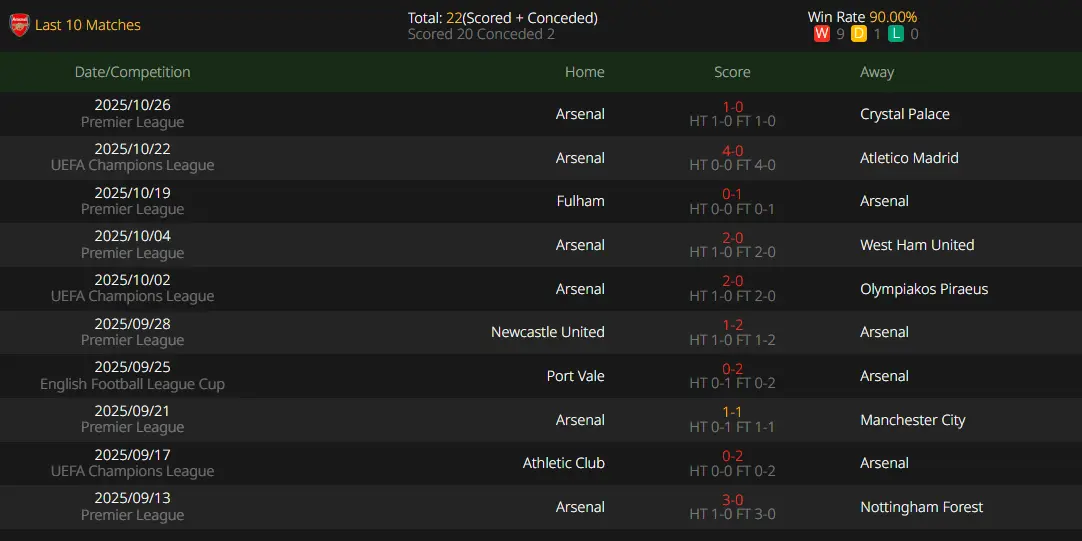The height and width of the screenshot is (541, 1082).
Task: Click the Arsenal crest icon
Action: pos(19,26)
